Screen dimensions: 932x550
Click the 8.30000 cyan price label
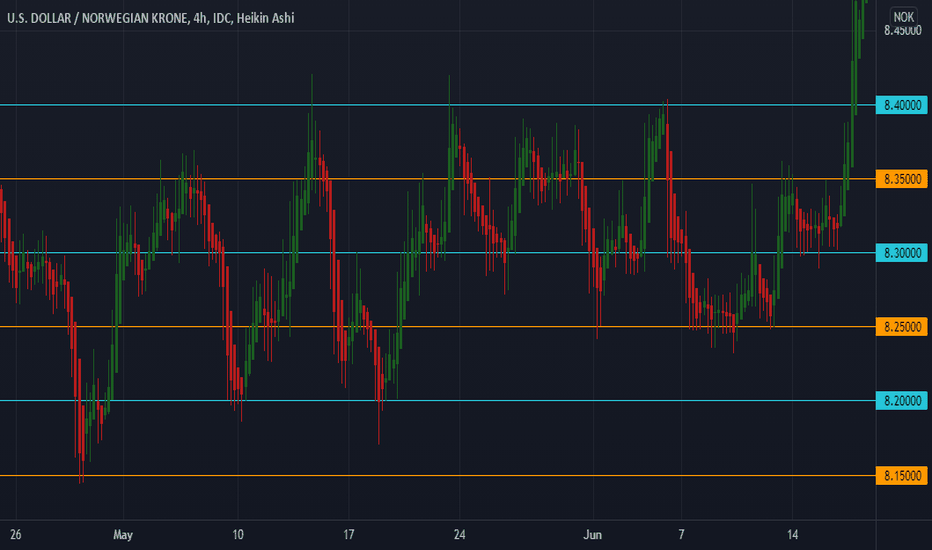click(x=901, y=253)
